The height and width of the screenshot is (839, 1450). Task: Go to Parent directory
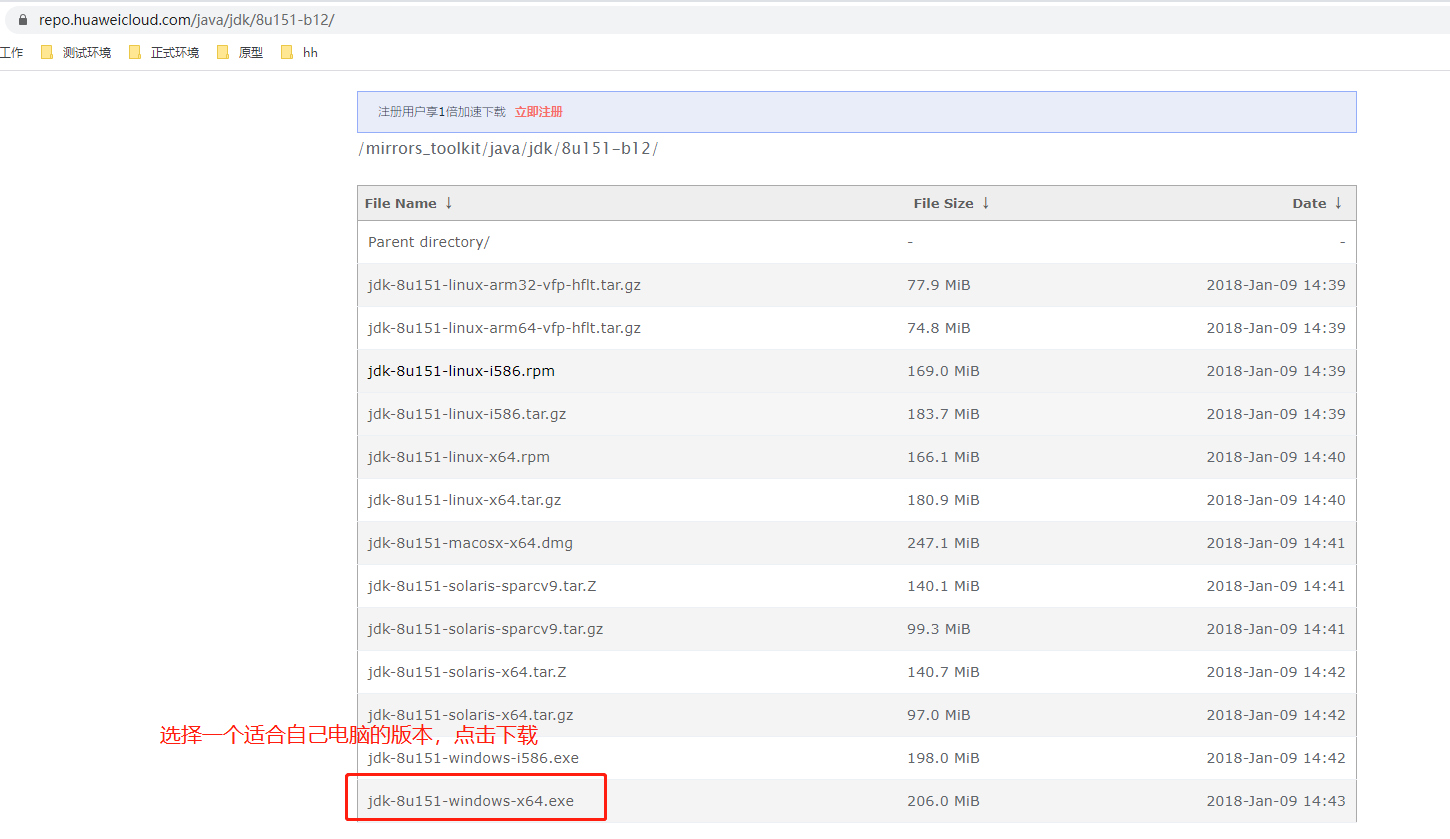click(428, 242)
